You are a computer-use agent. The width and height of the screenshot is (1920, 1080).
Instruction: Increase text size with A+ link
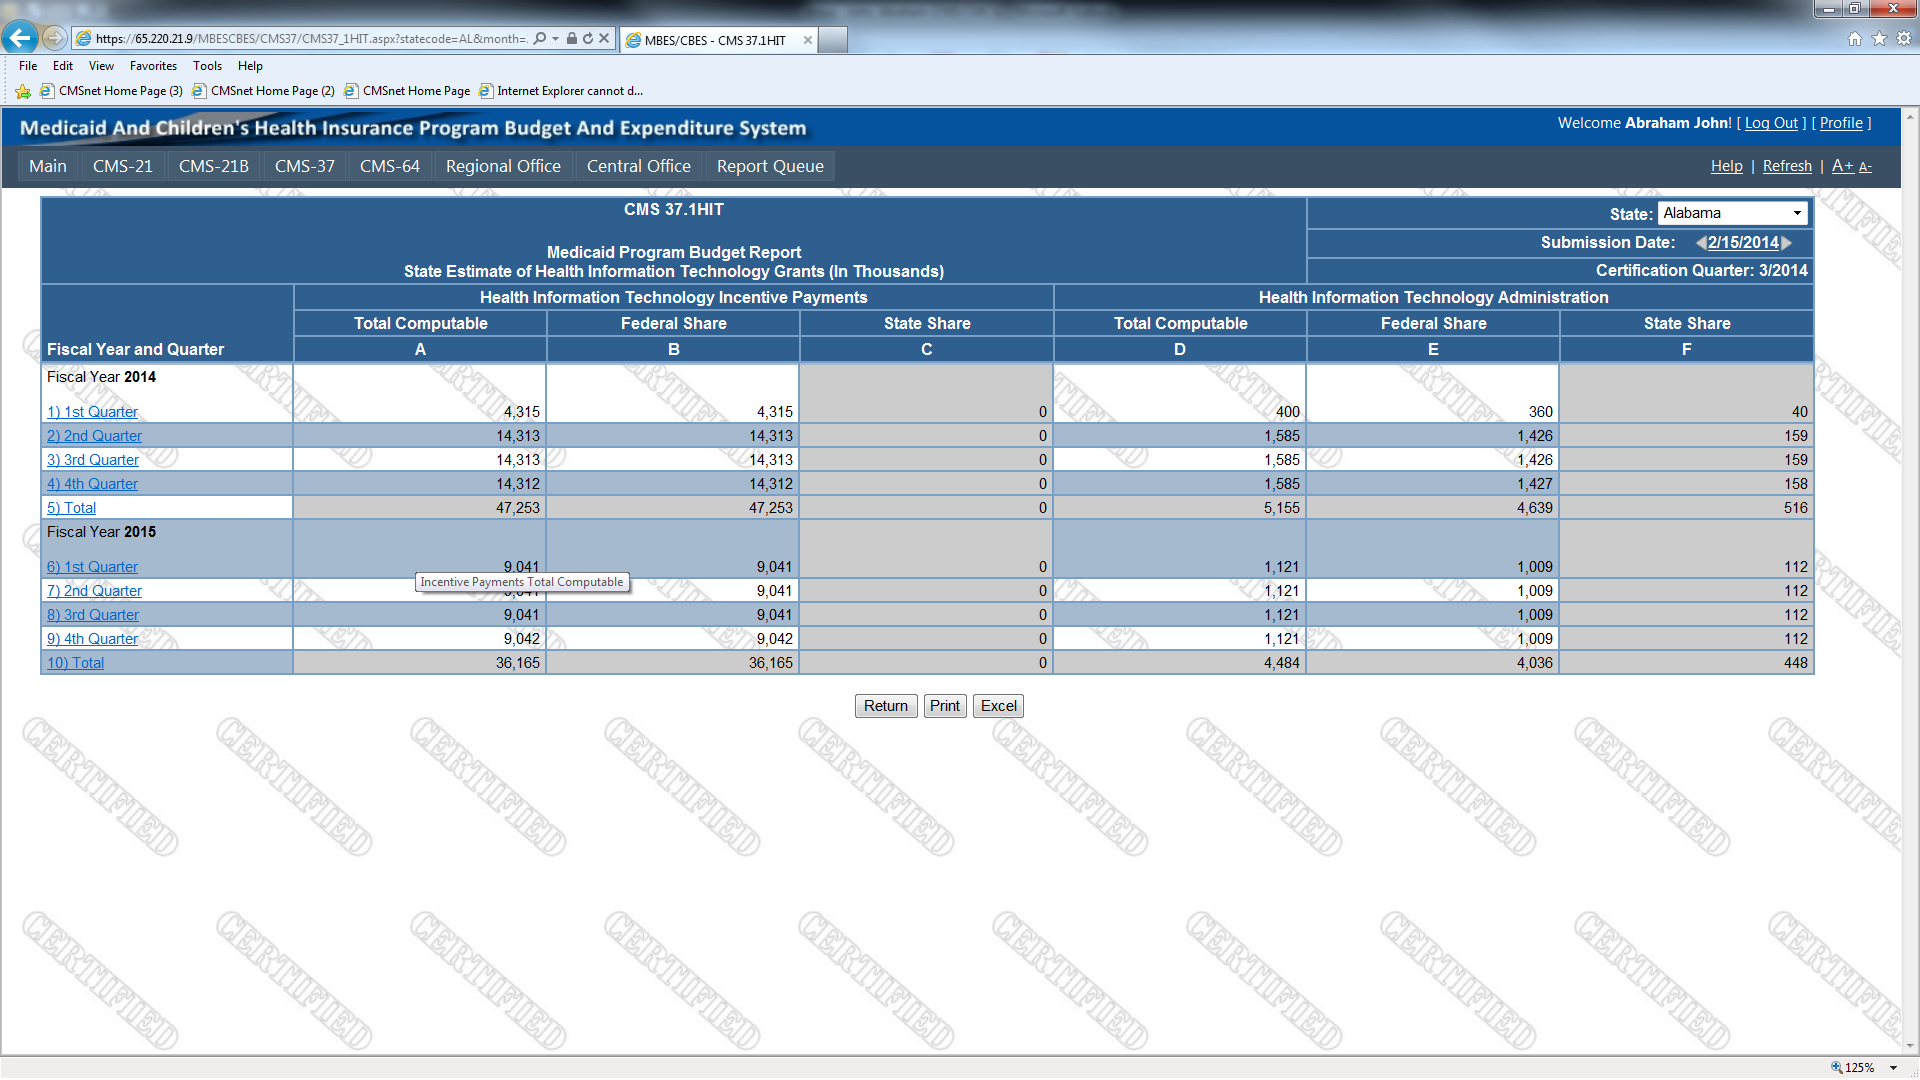click(1842, 166)
